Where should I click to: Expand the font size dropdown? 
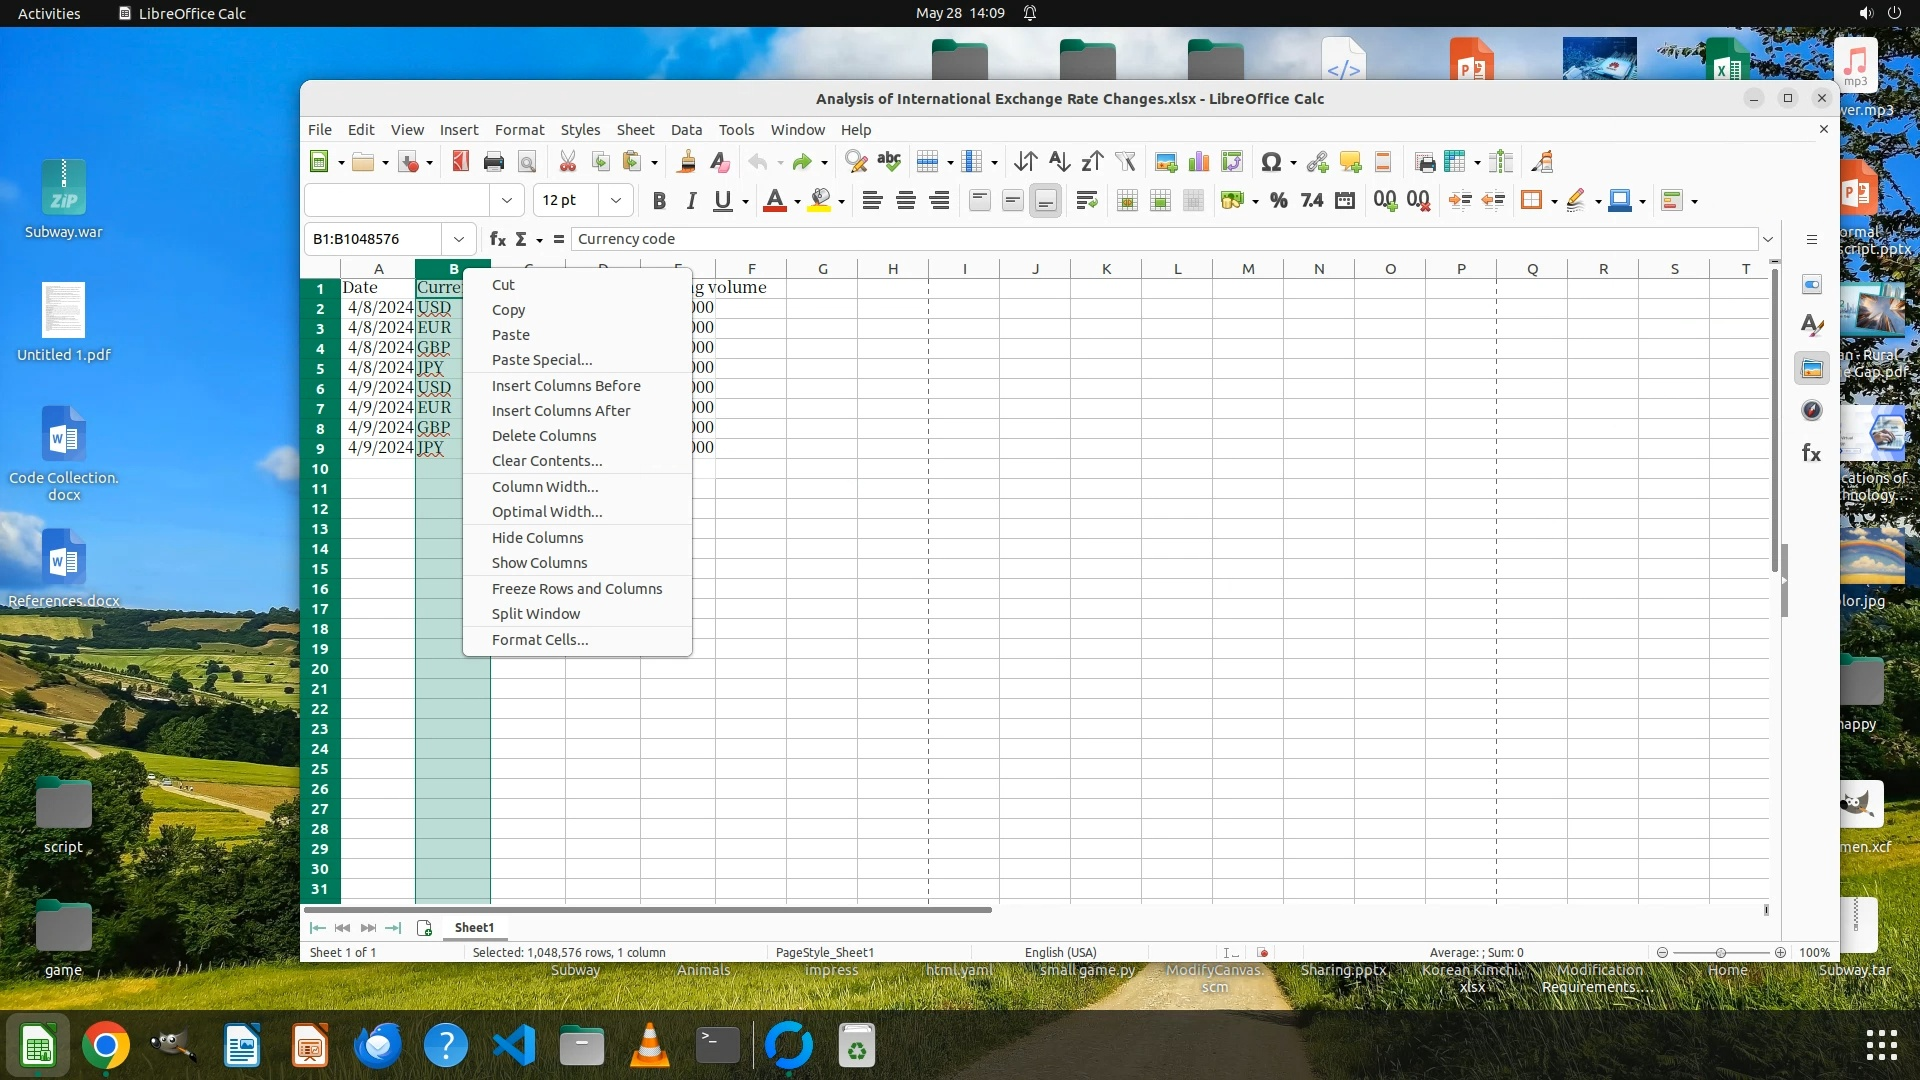pos(616,201)
